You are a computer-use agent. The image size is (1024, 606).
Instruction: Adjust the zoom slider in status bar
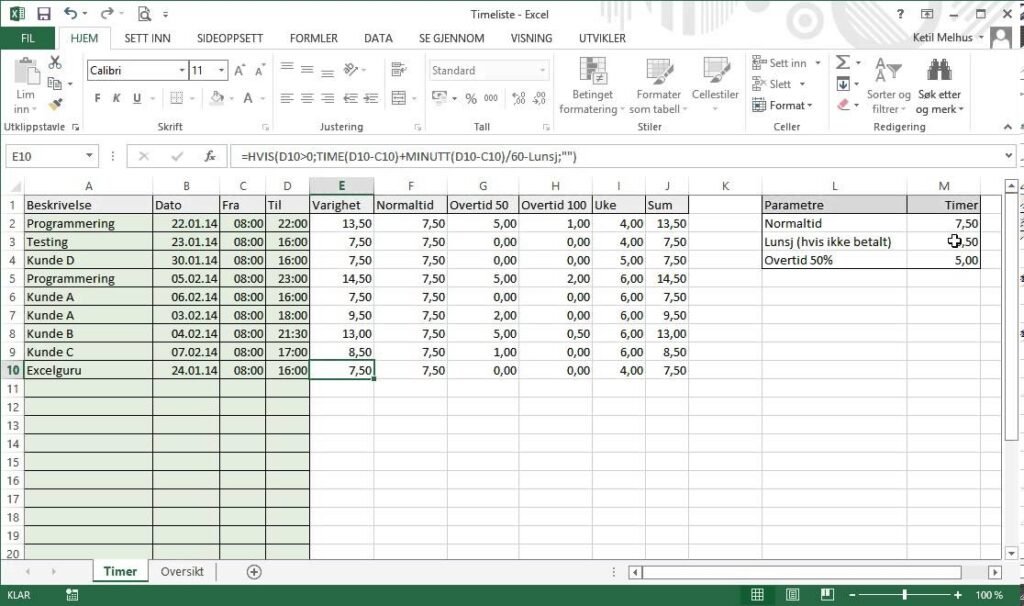(905, 595)
